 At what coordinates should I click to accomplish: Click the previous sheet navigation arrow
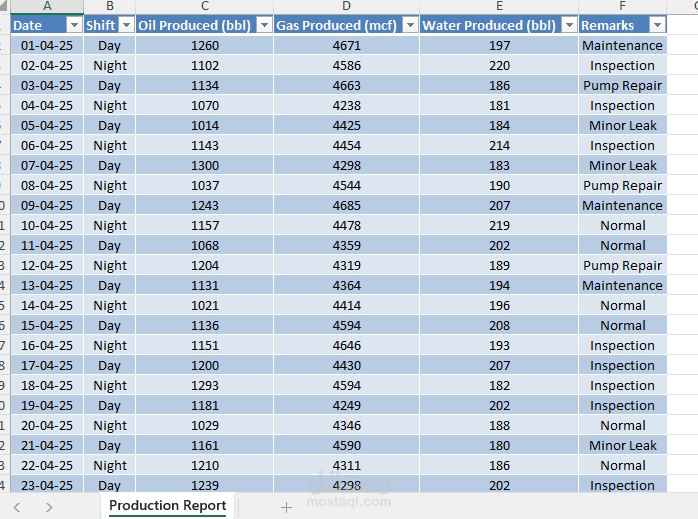coord(17,507)
